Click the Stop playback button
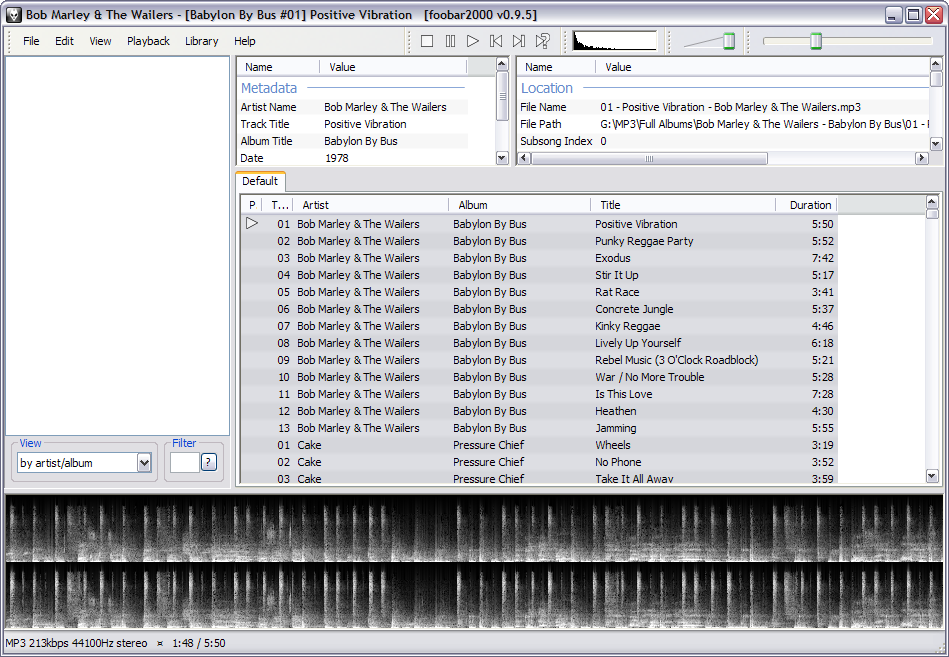 click(427, 41)
